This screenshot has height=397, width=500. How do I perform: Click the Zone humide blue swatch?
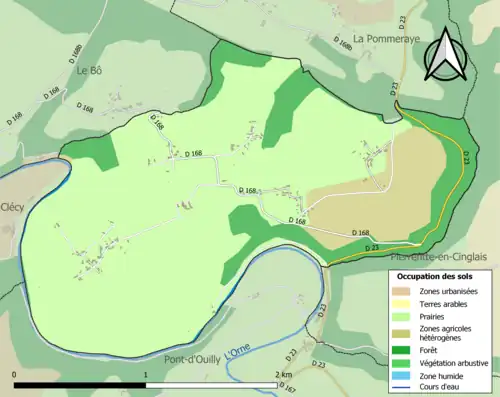tap(401, 376)
